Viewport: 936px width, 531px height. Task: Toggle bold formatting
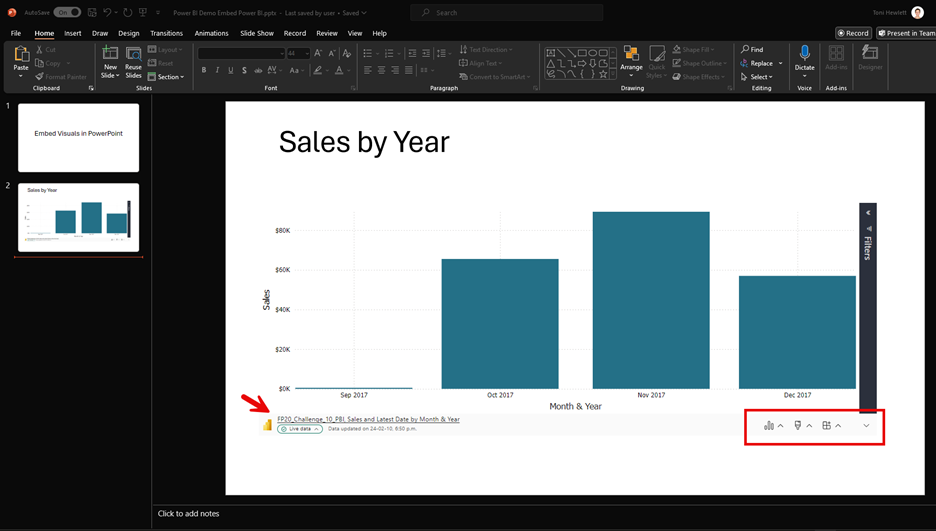coord(204,70)
